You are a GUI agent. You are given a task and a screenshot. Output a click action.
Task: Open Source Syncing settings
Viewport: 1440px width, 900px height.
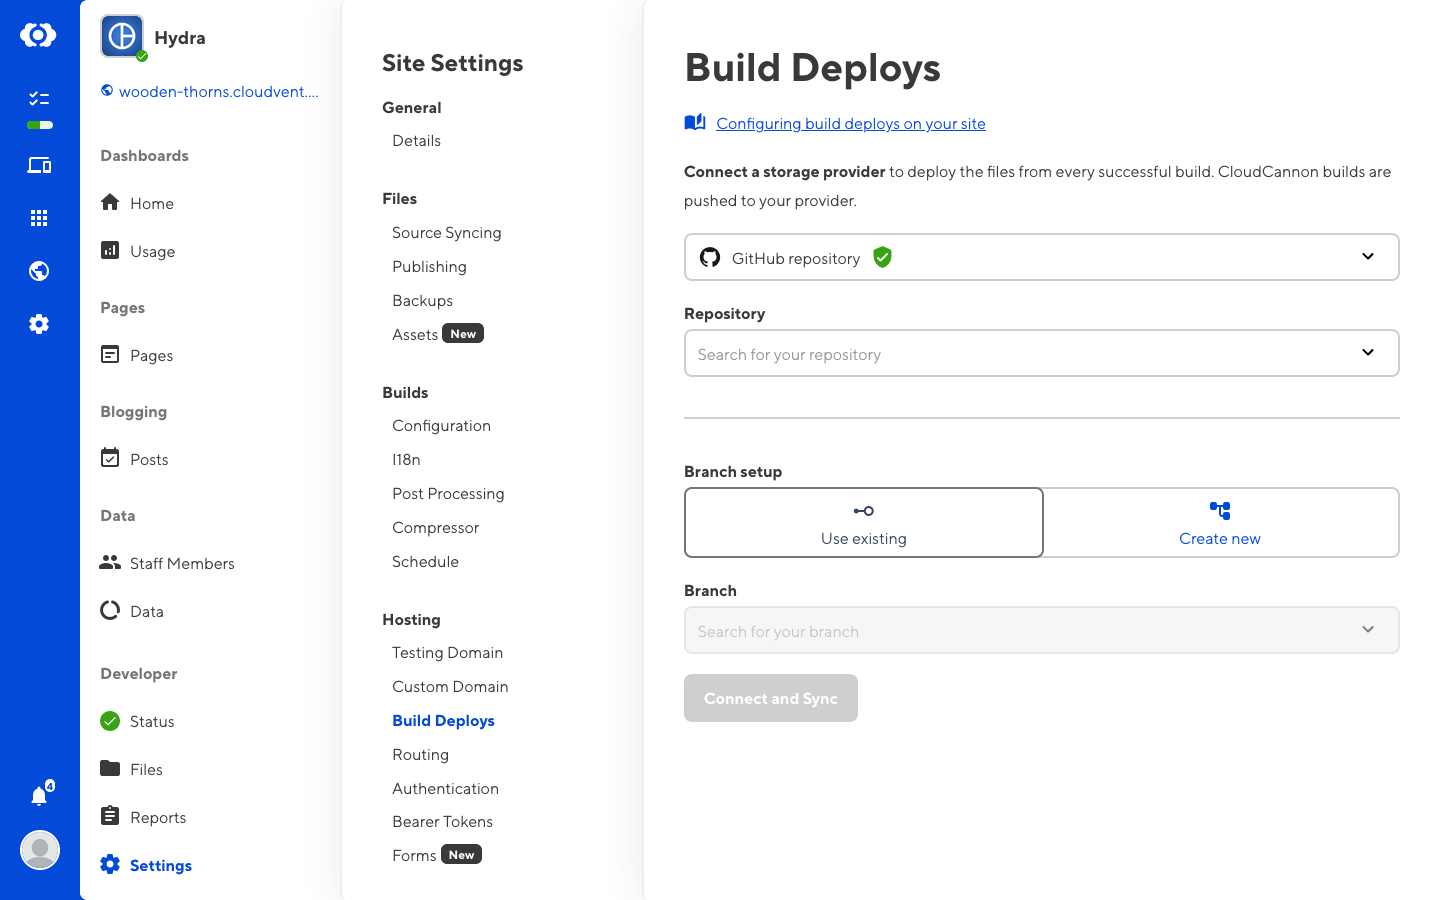tap(447, 233)
